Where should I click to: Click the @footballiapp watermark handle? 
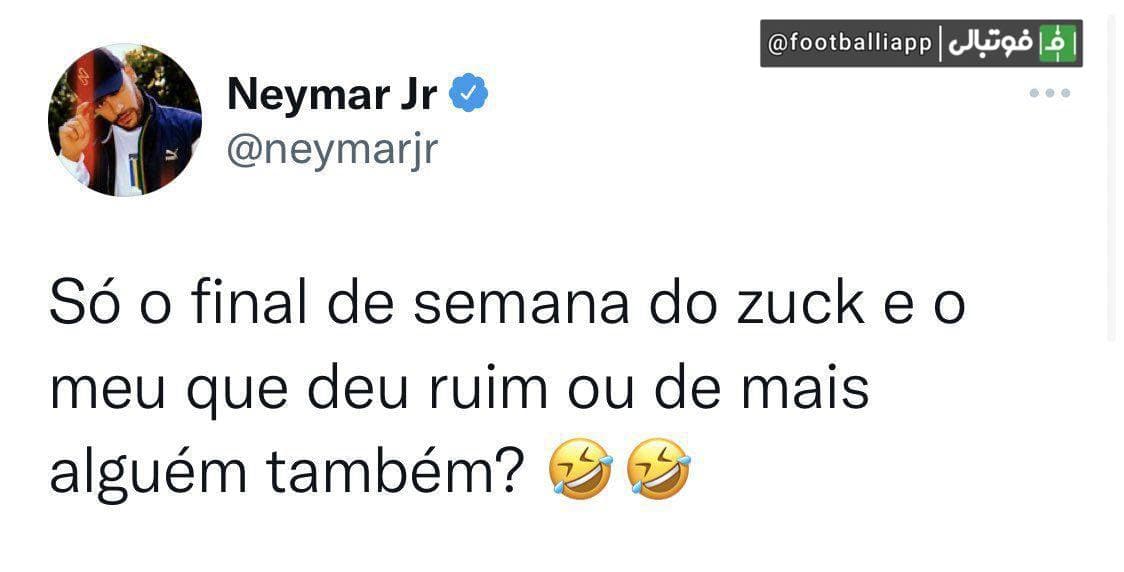coord(849,43)
